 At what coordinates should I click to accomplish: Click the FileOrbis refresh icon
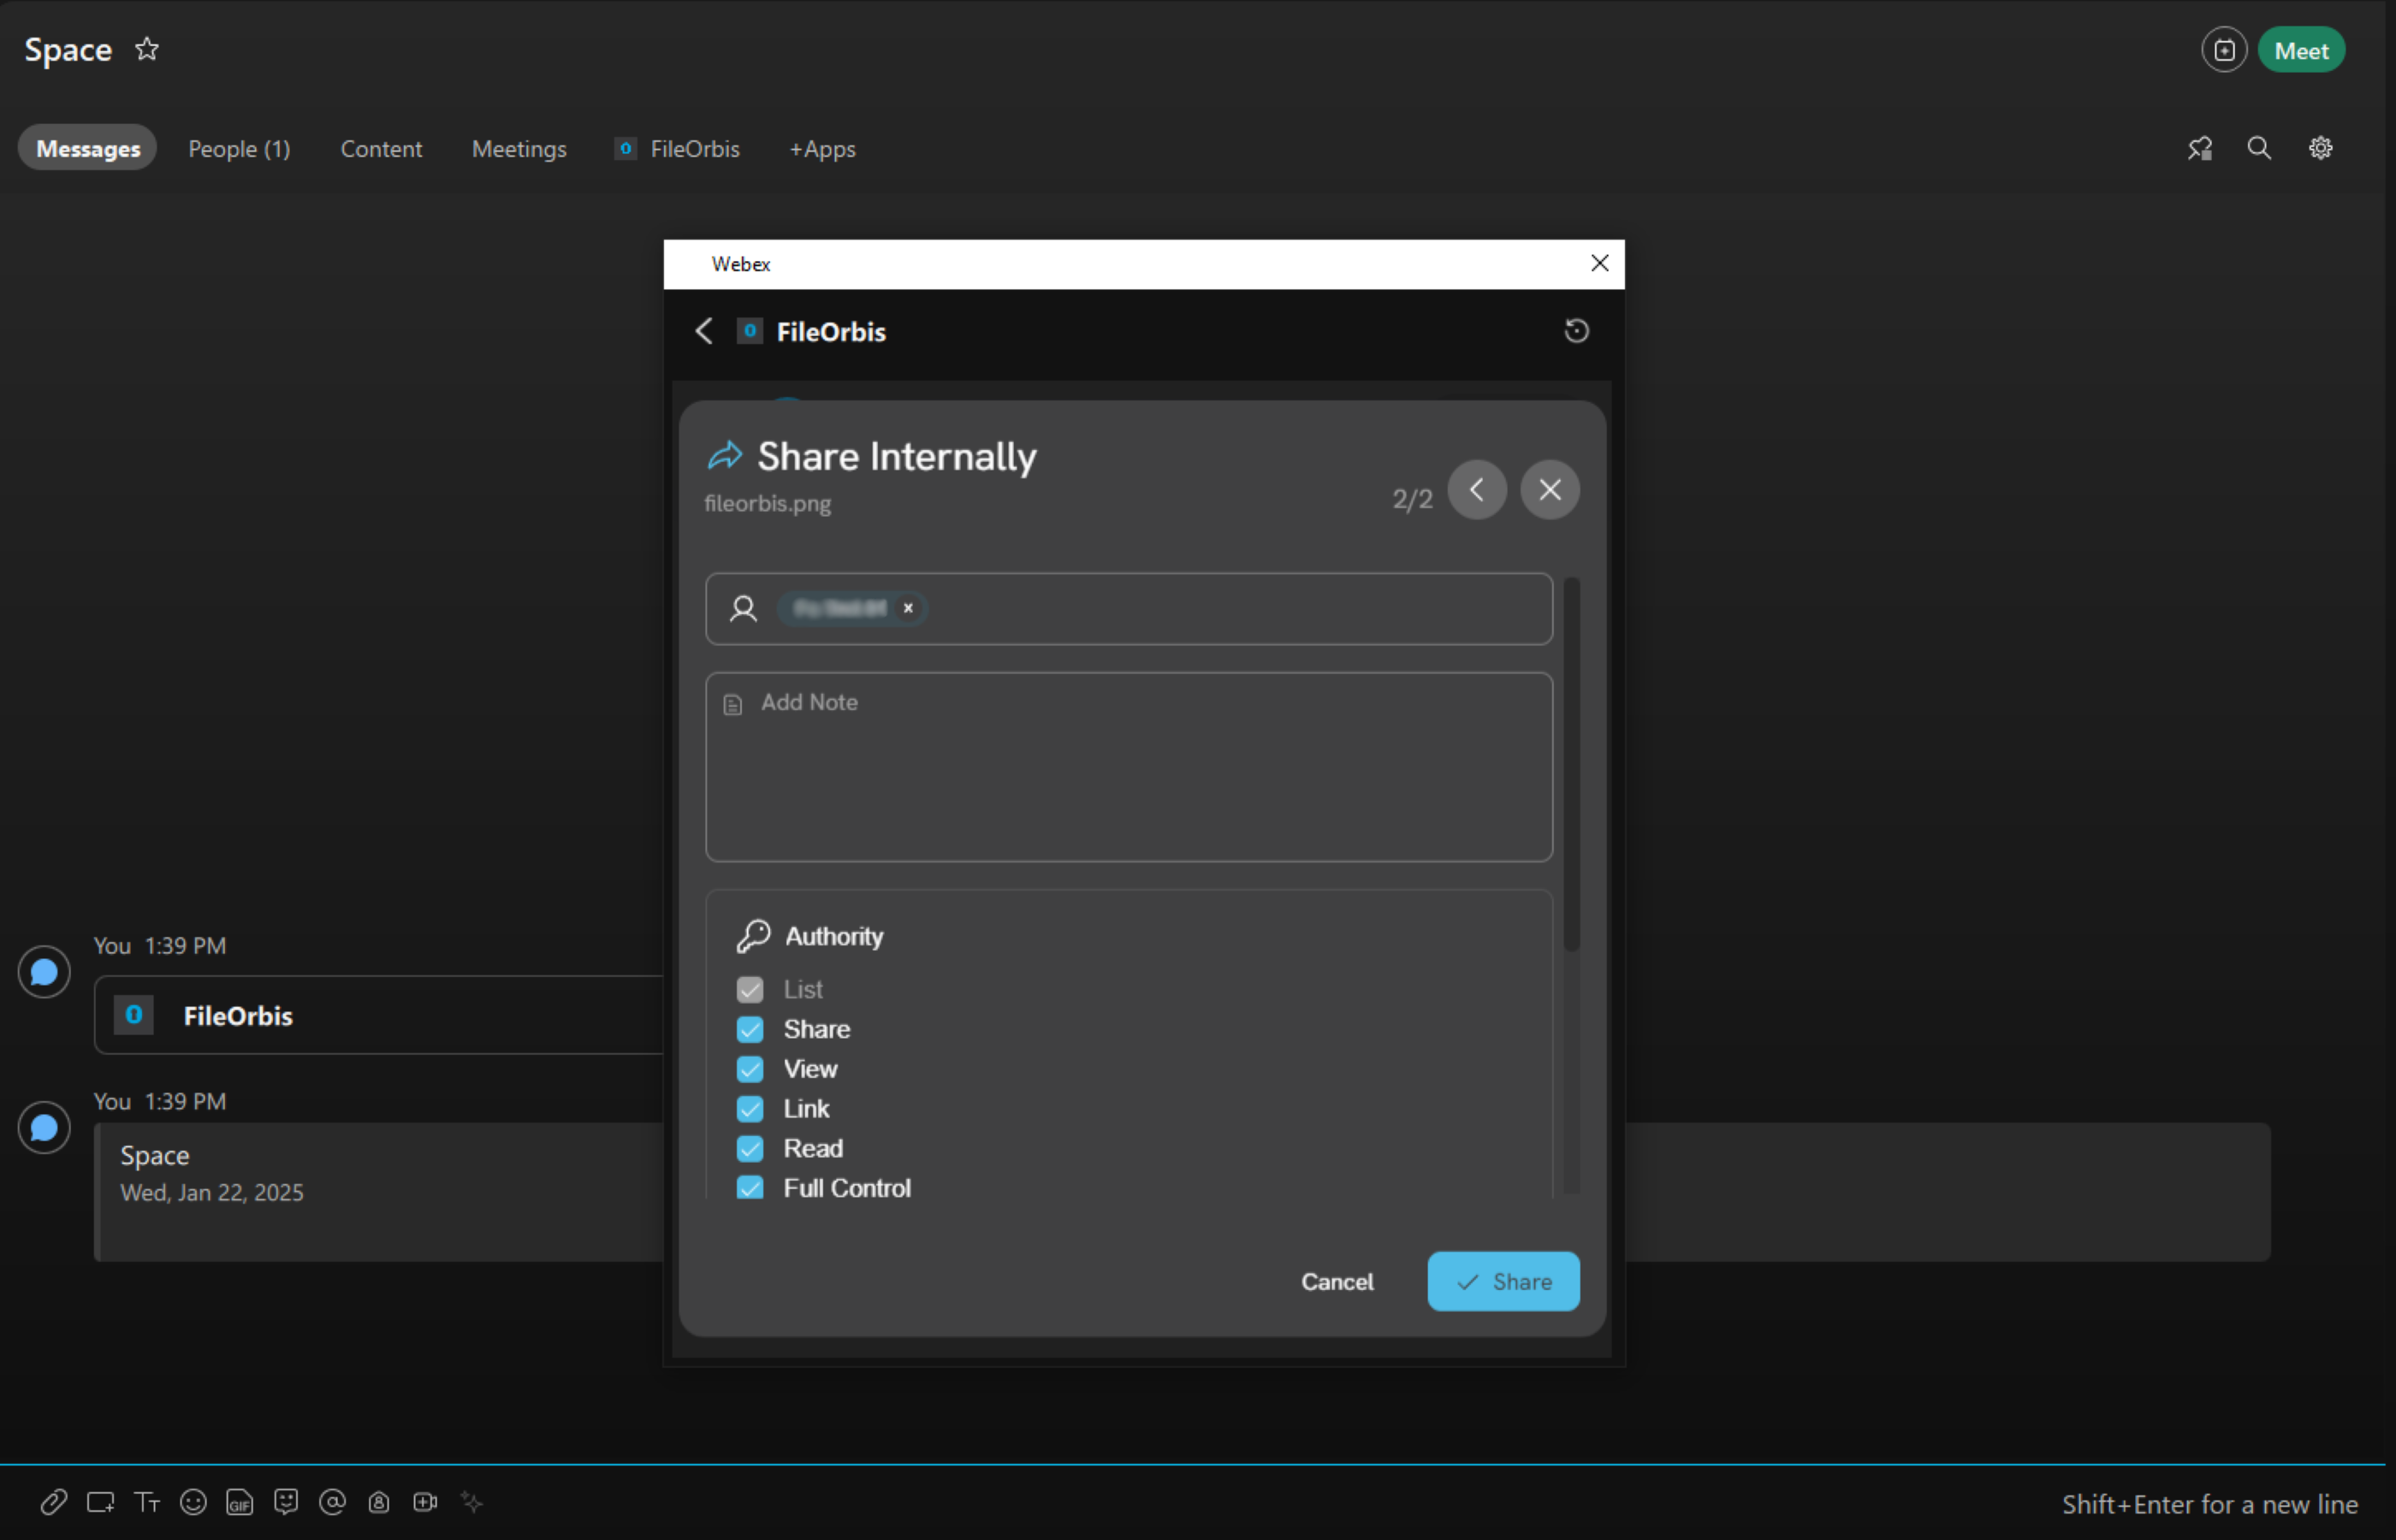pyautogui.click(x=1576, y=331)
